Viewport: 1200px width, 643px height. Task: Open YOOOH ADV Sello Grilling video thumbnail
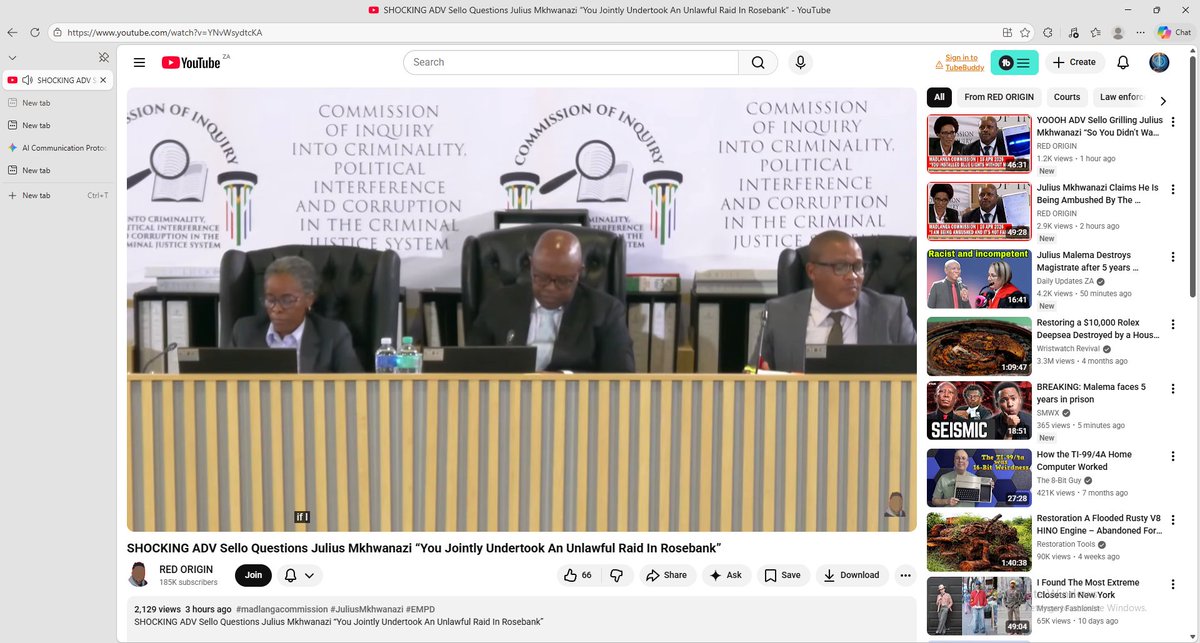point(979,143)
